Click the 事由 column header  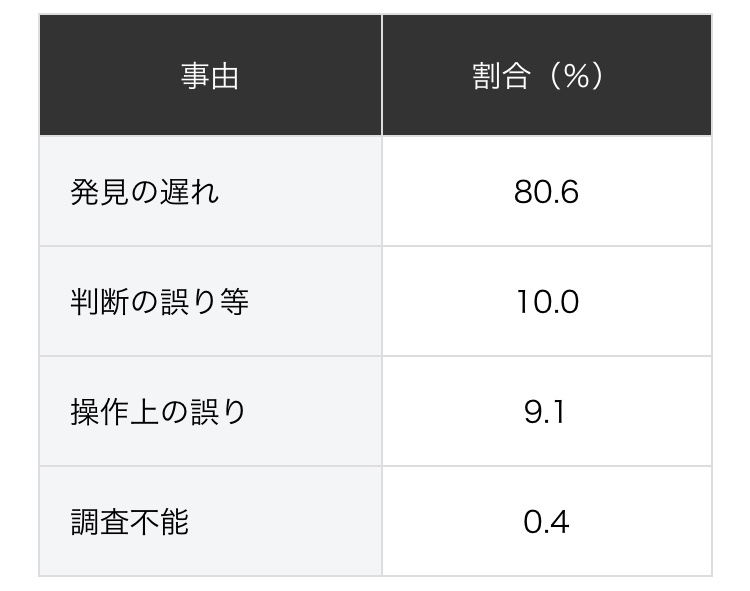(210, 75)
